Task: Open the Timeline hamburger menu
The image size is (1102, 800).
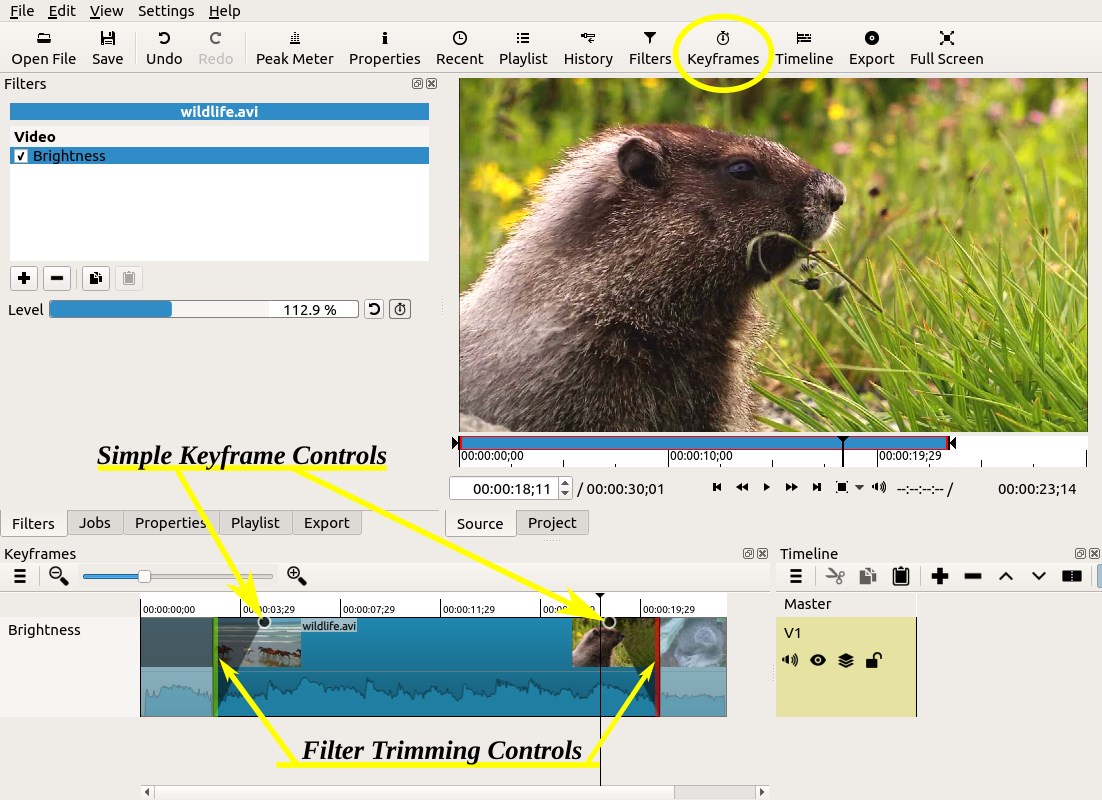Action: pyautogui.click(x=796, y=575)
